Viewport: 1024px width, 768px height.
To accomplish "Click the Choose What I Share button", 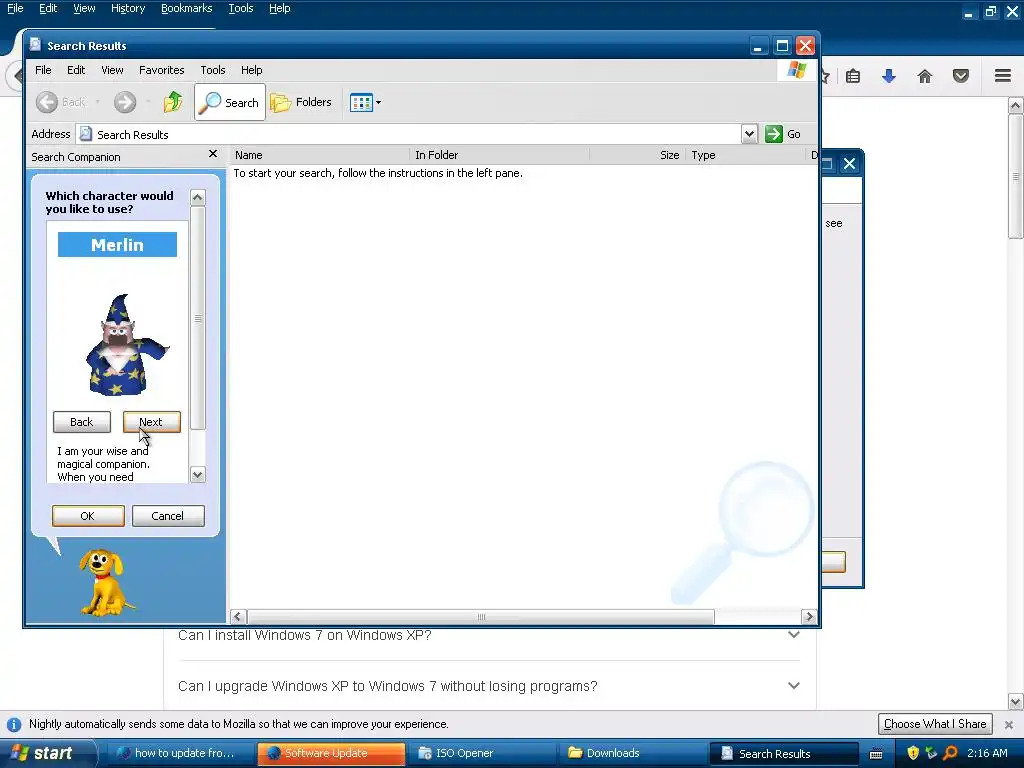I will [x=935, y=724].
